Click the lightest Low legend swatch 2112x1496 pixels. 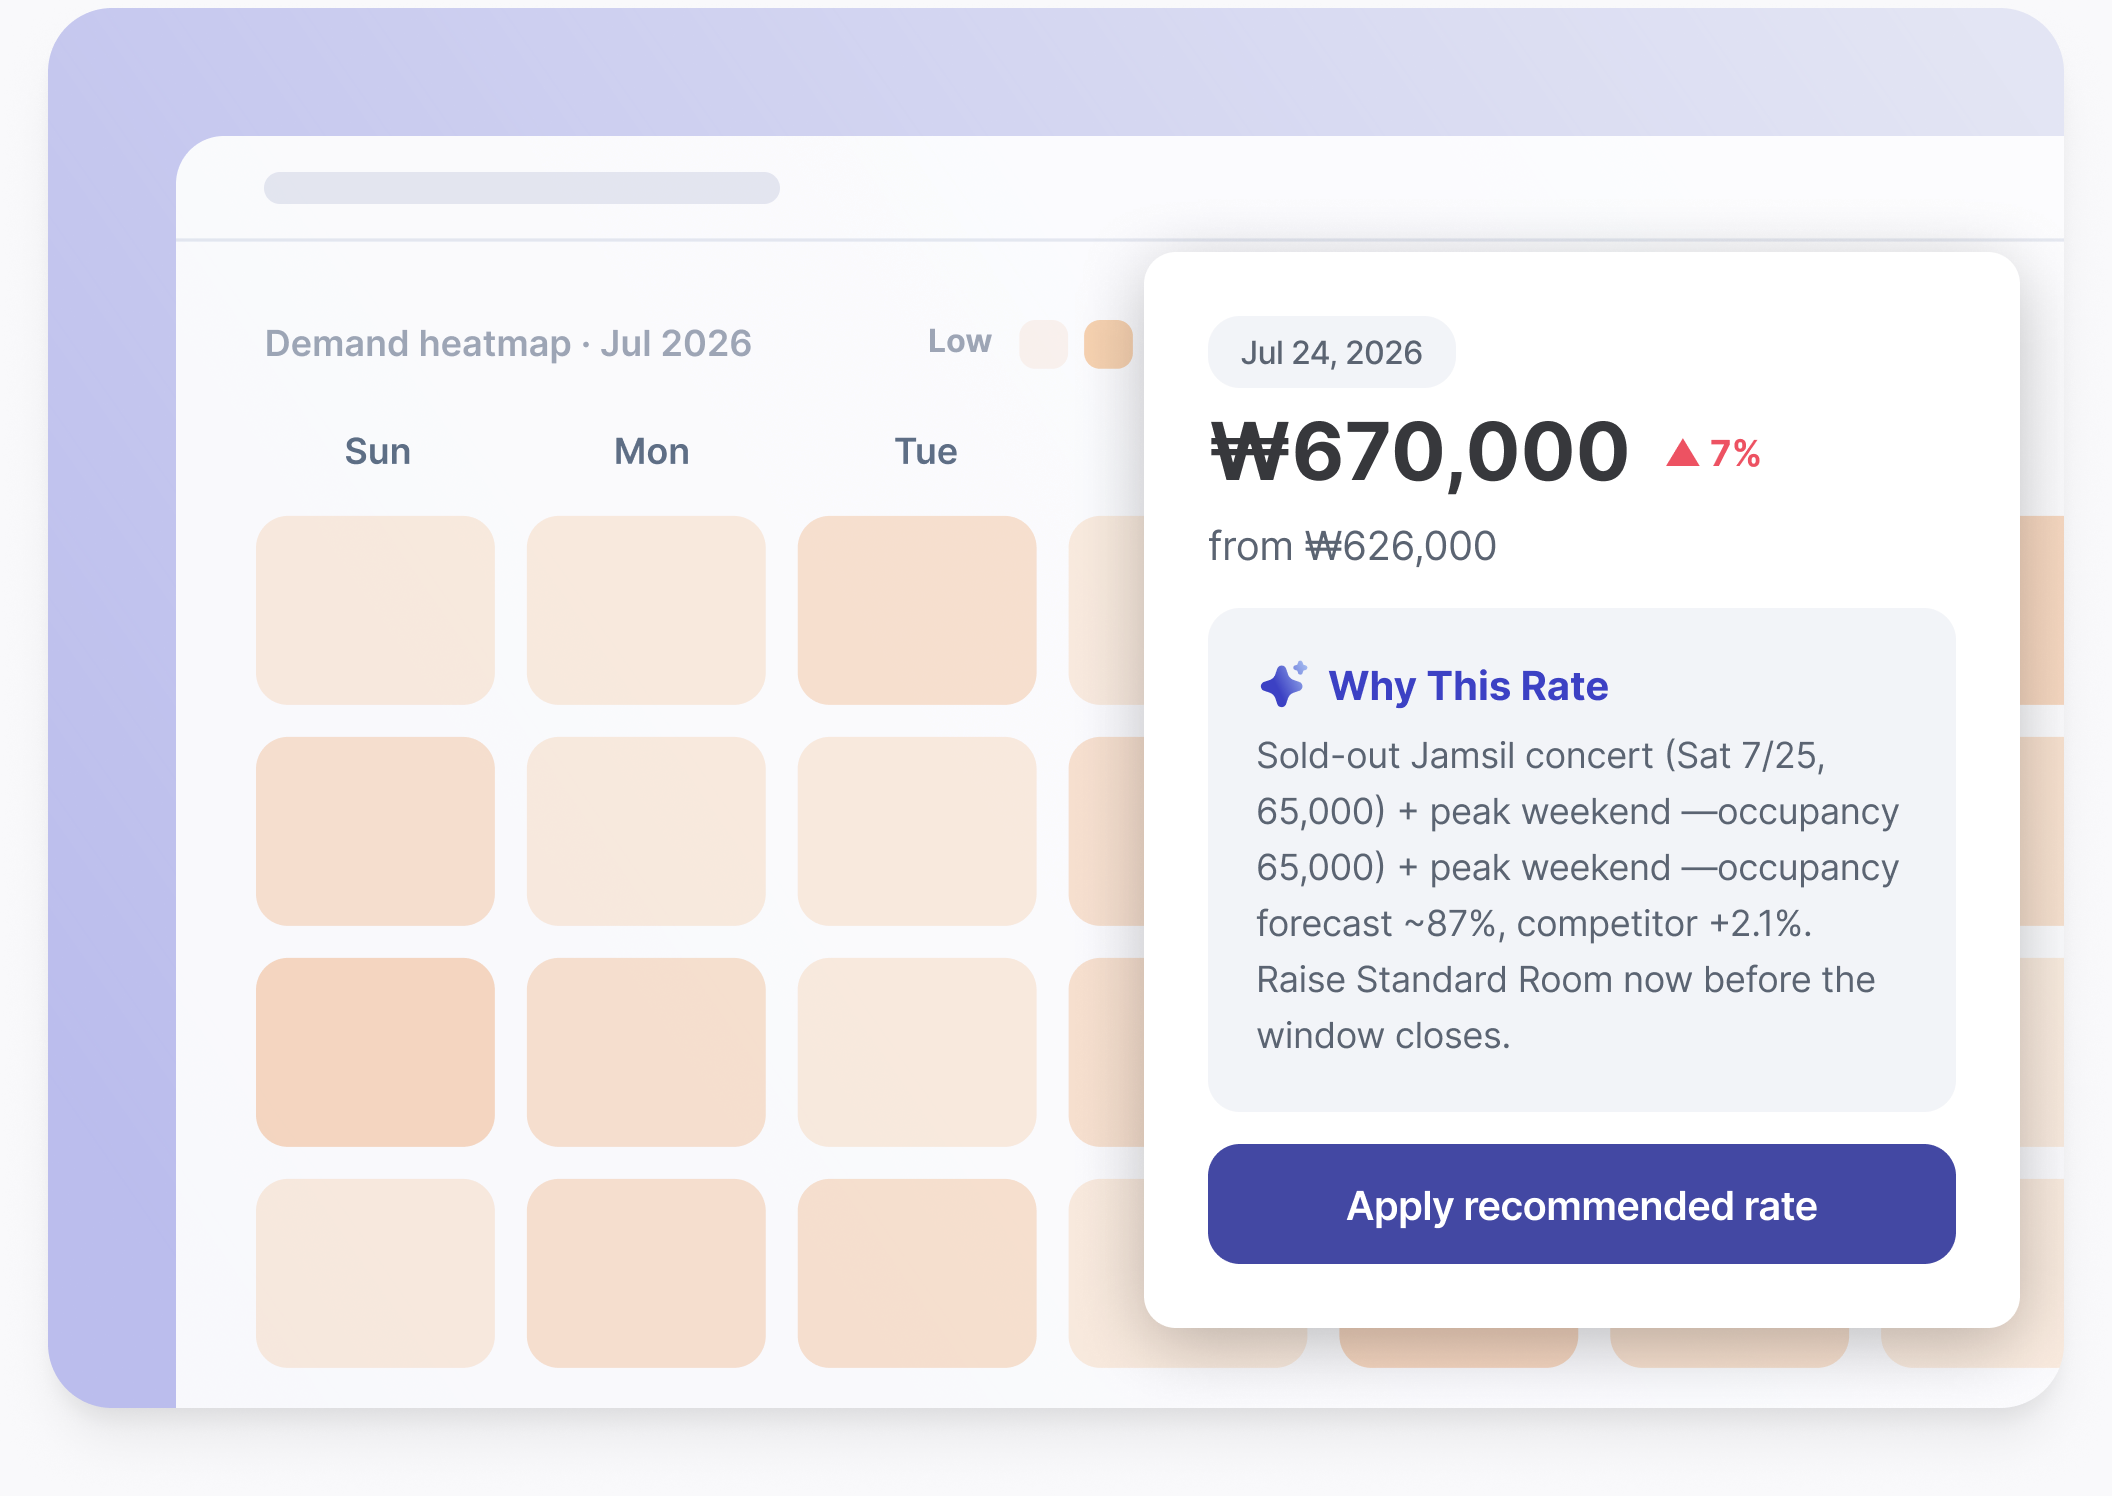click(x=1043, y=344)
